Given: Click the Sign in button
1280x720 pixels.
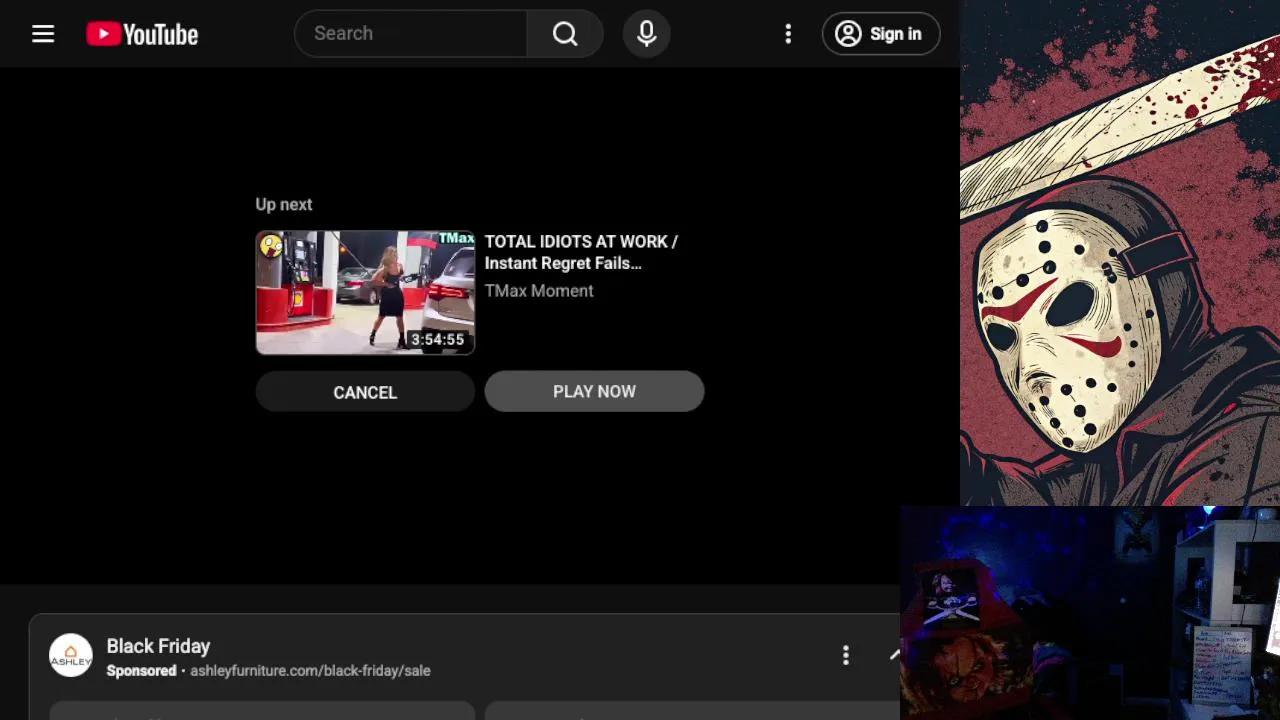Looking at the screenshot, I should tap(881, 34).
